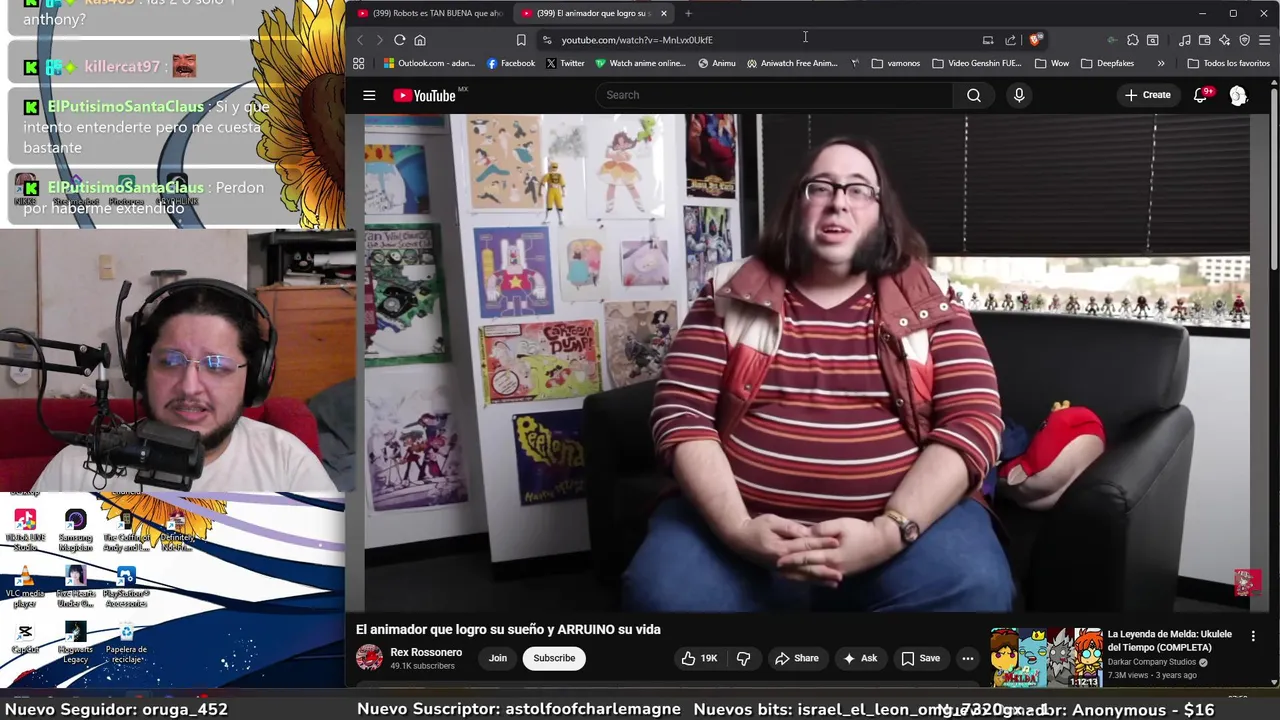The image size is (1280, 720).
Task: Show hidden bookmarks with the chevron overflow
Action: click(1160, 63)
